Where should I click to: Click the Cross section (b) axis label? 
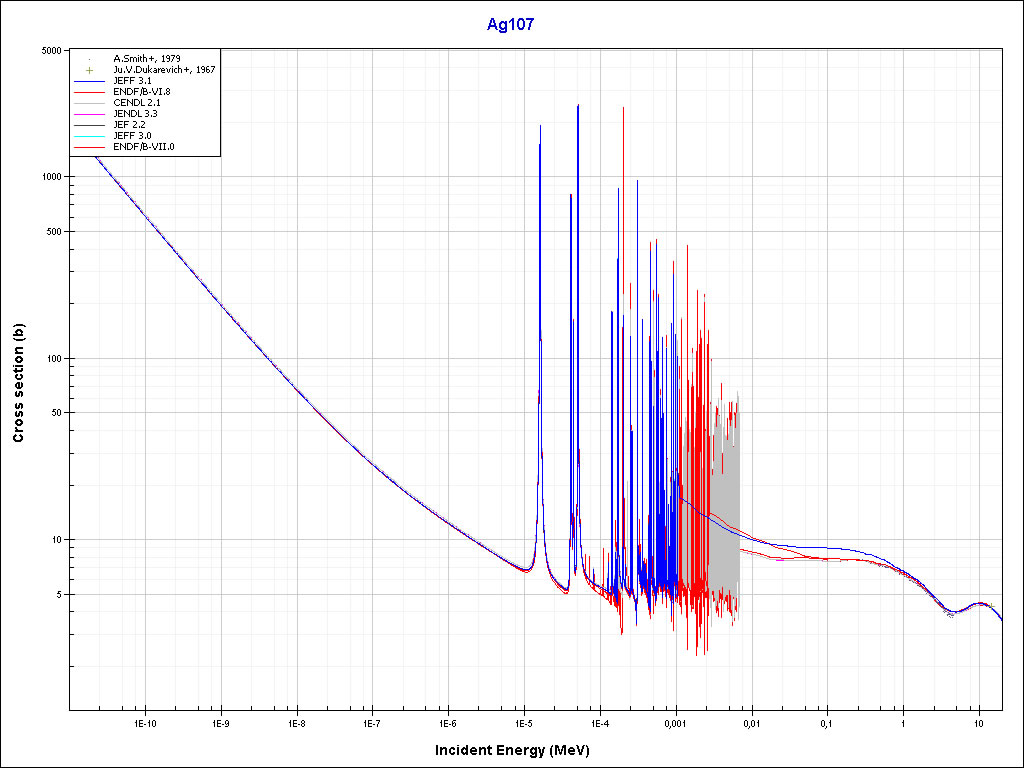coord(18,381)
